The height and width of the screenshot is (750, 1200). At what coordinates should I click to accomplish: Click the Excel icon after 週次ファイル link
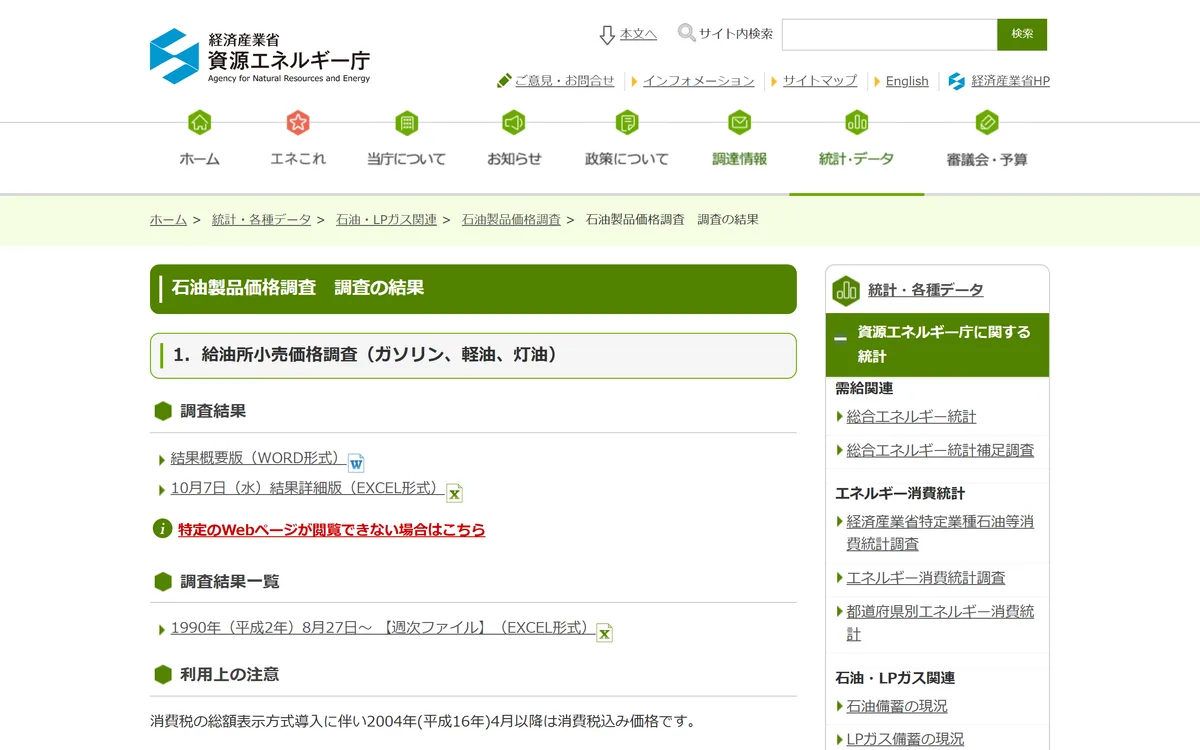[x=604, y=632]
